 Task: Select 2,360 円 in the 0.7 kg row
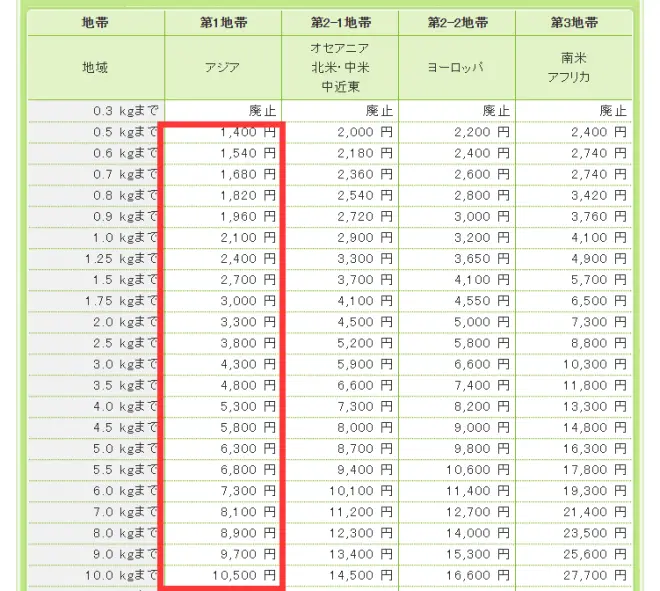click(365, 174)
